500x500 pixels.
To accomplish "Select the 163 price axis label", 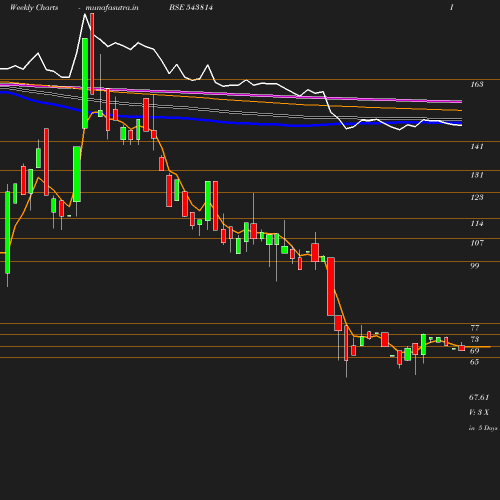I will click(477, 84).
